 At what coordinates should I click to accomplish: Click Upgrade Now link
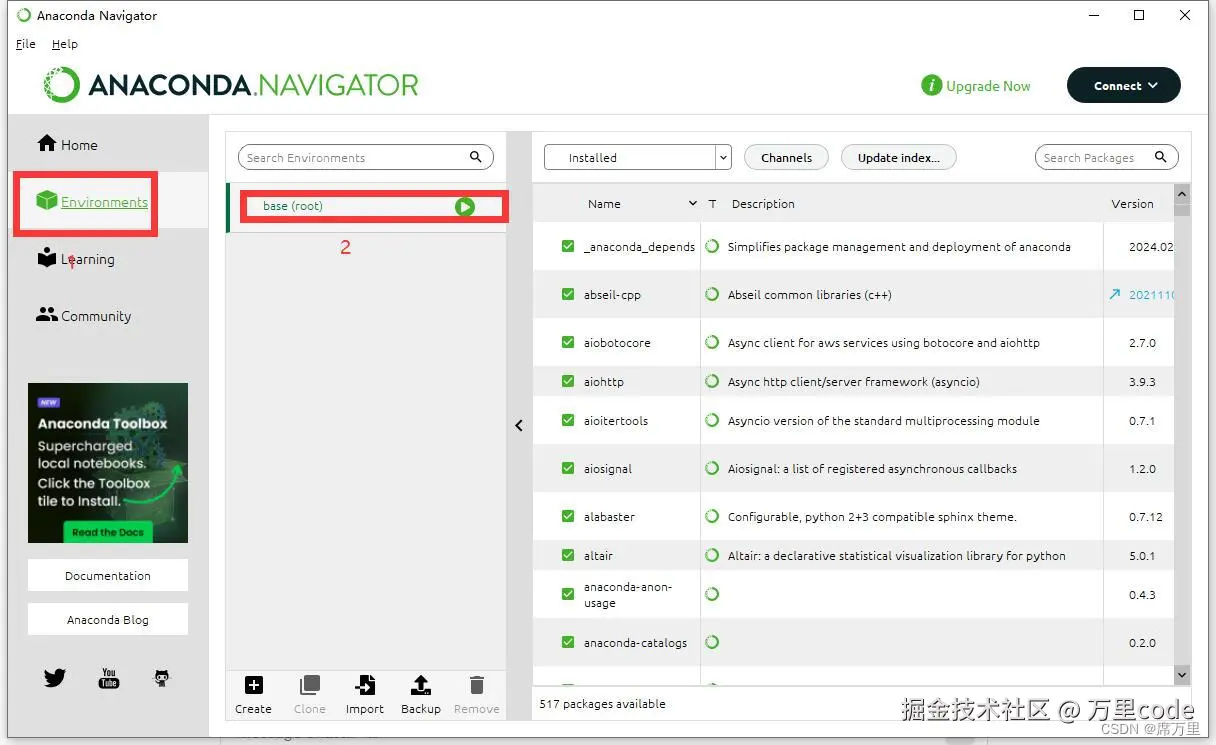click(x=988, y=86)
